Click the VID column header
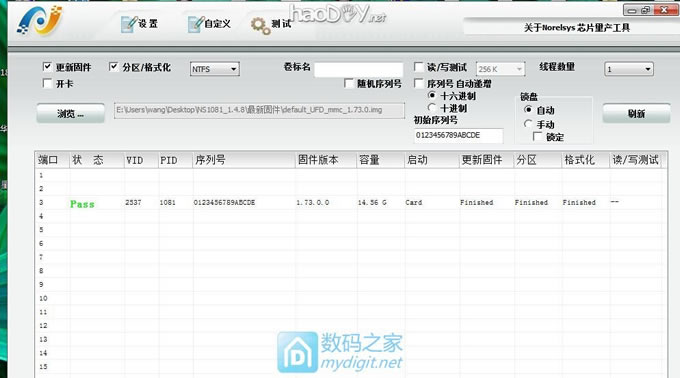 [x=141, y=160]
